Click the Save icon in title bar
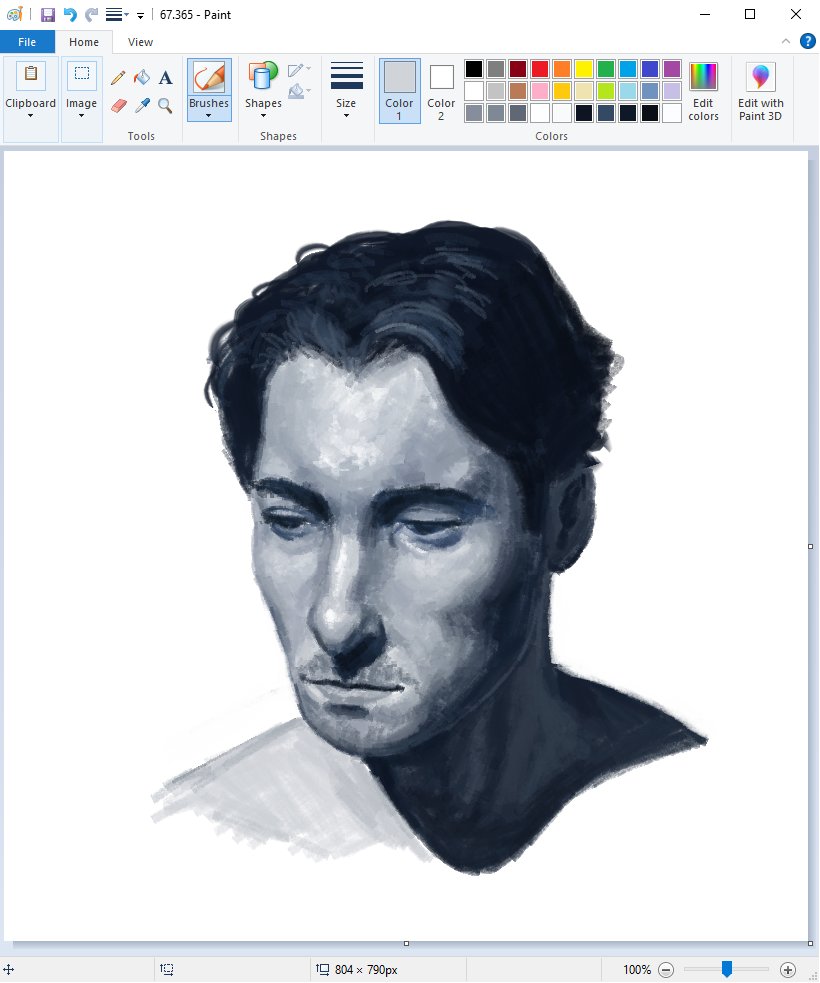This screenshot has height=983, width=820. pyautogui.click(x=47, y=15)
